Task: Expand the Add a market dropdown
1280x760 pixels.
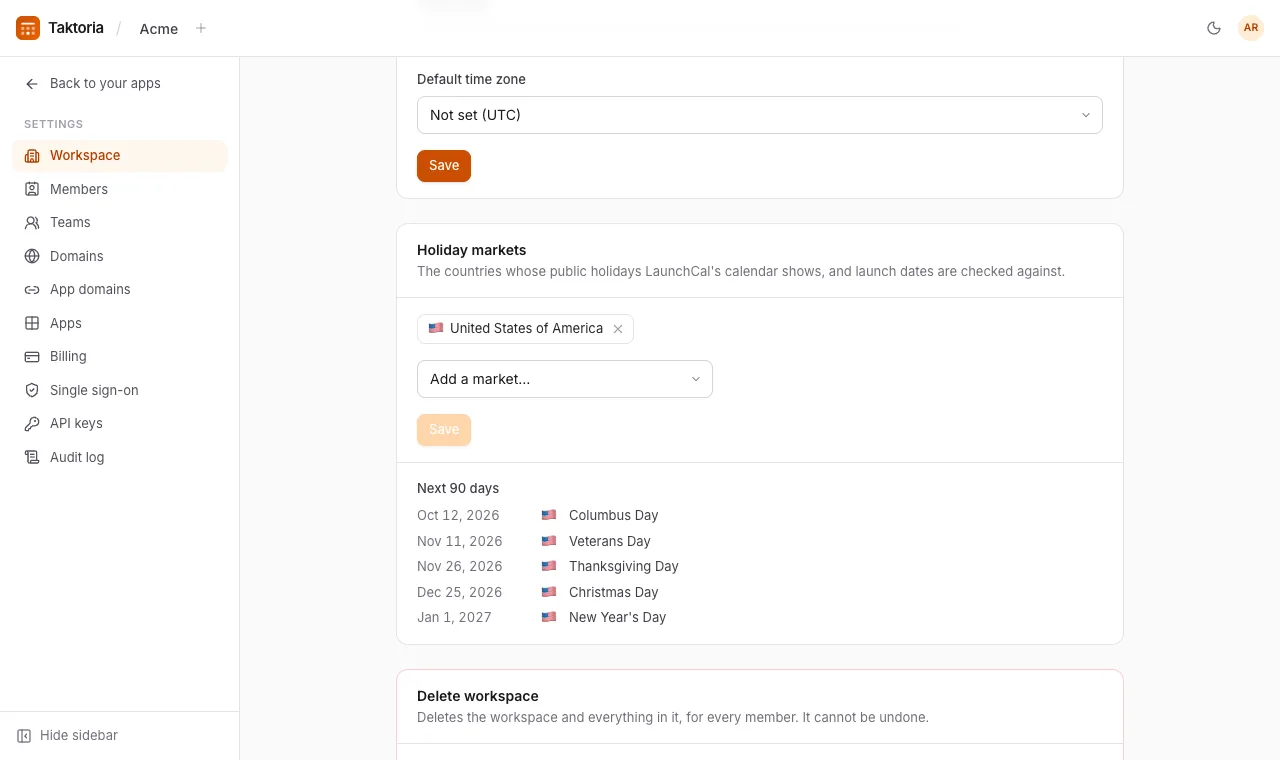Action: (x=565, y=379)
